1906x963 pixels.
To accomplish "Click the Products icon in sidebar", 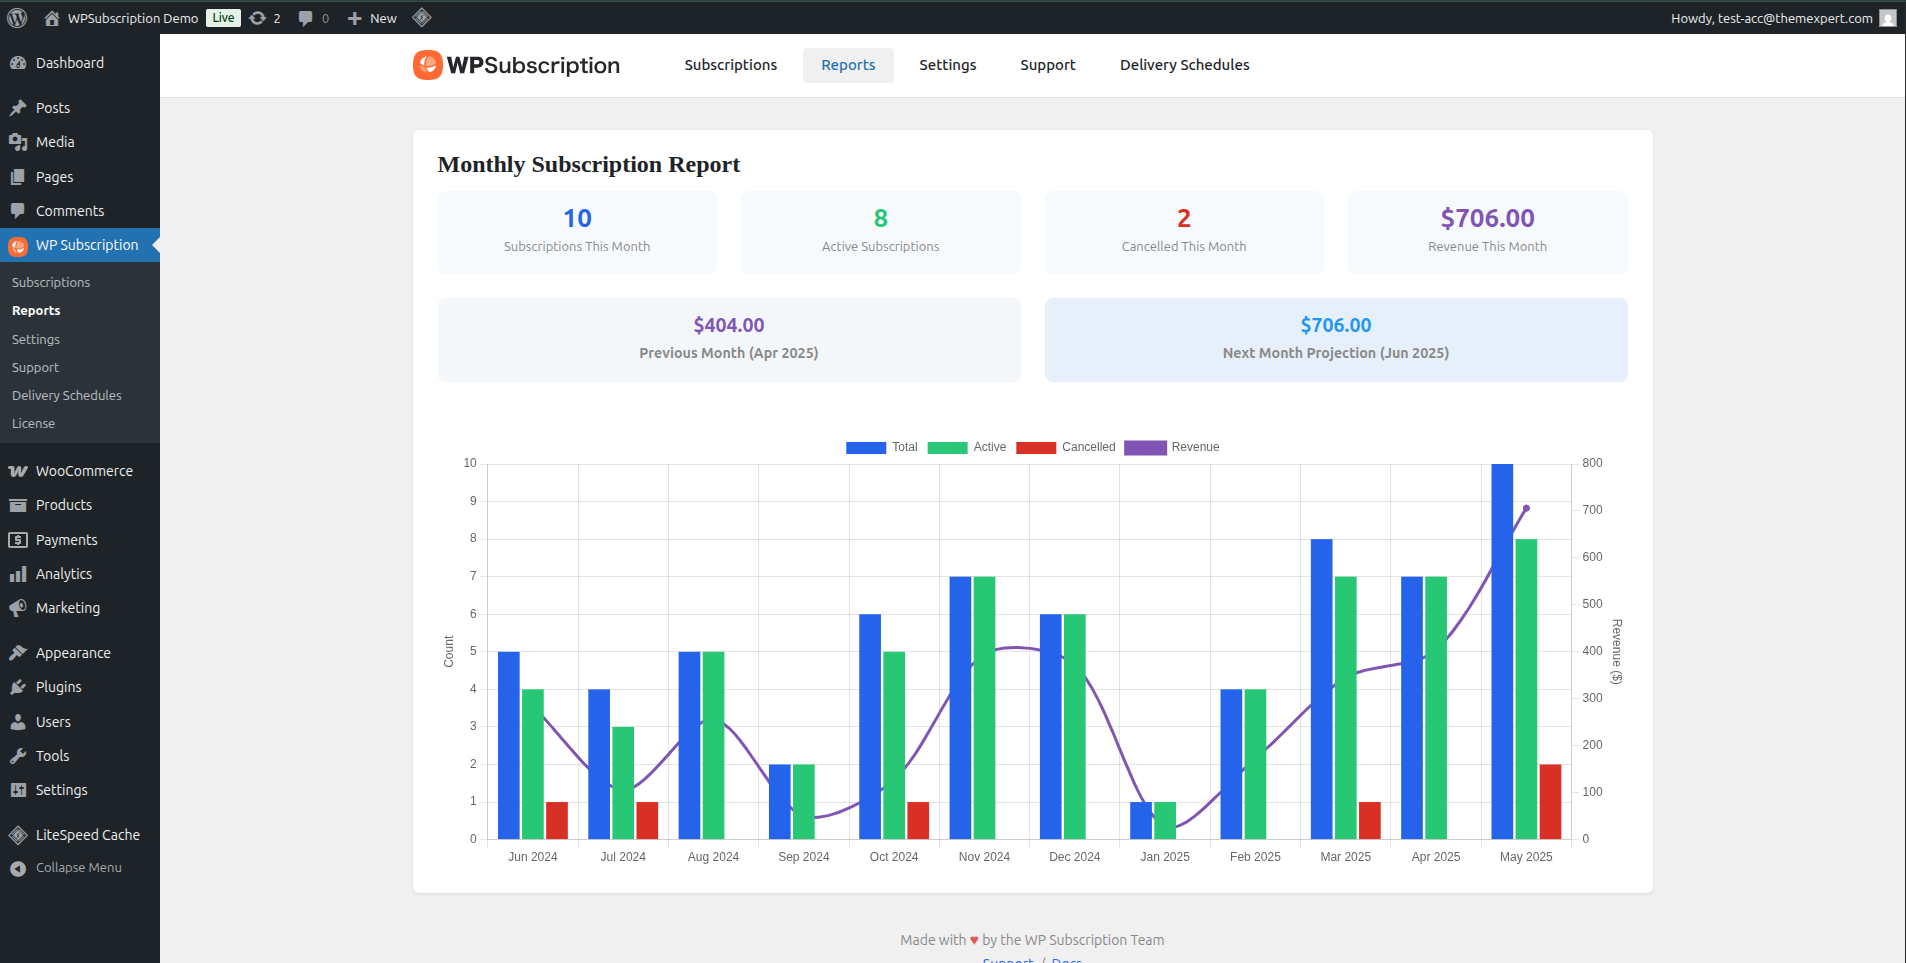I will 18,505.
